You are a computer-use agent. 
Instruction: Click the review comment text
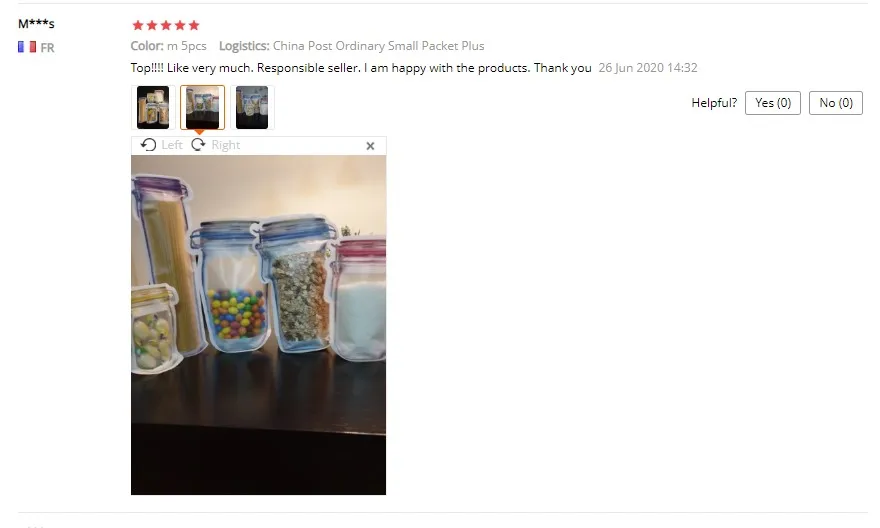point(361,68)
